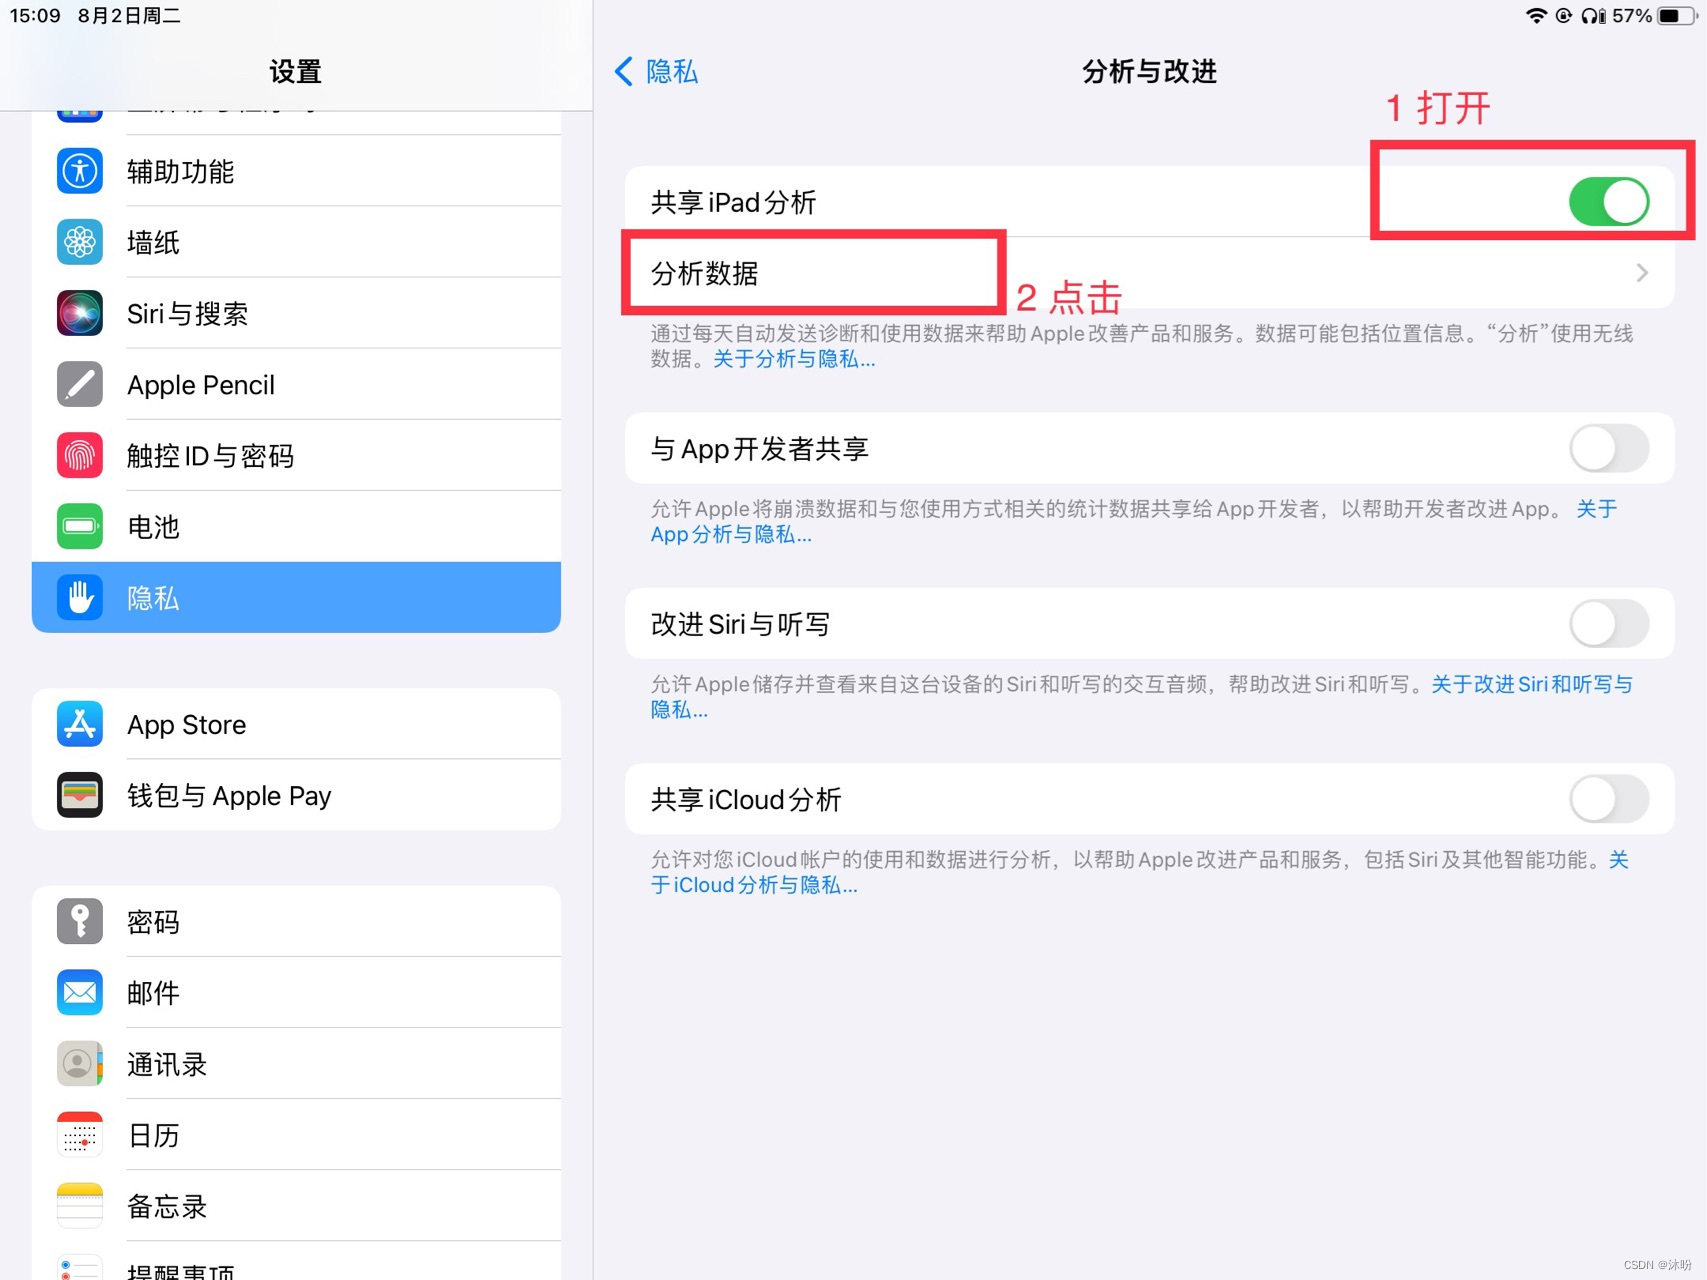Tap the 分析与改进 page title
The width and height of the screenshot is (1707, 1280).
pos(1150,71)
